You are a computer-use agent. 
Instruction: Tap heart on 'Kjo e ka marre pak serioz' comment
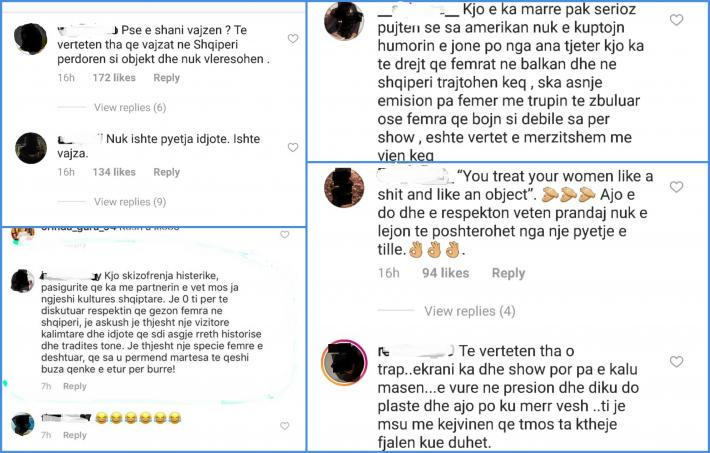[x=676, y=19]
